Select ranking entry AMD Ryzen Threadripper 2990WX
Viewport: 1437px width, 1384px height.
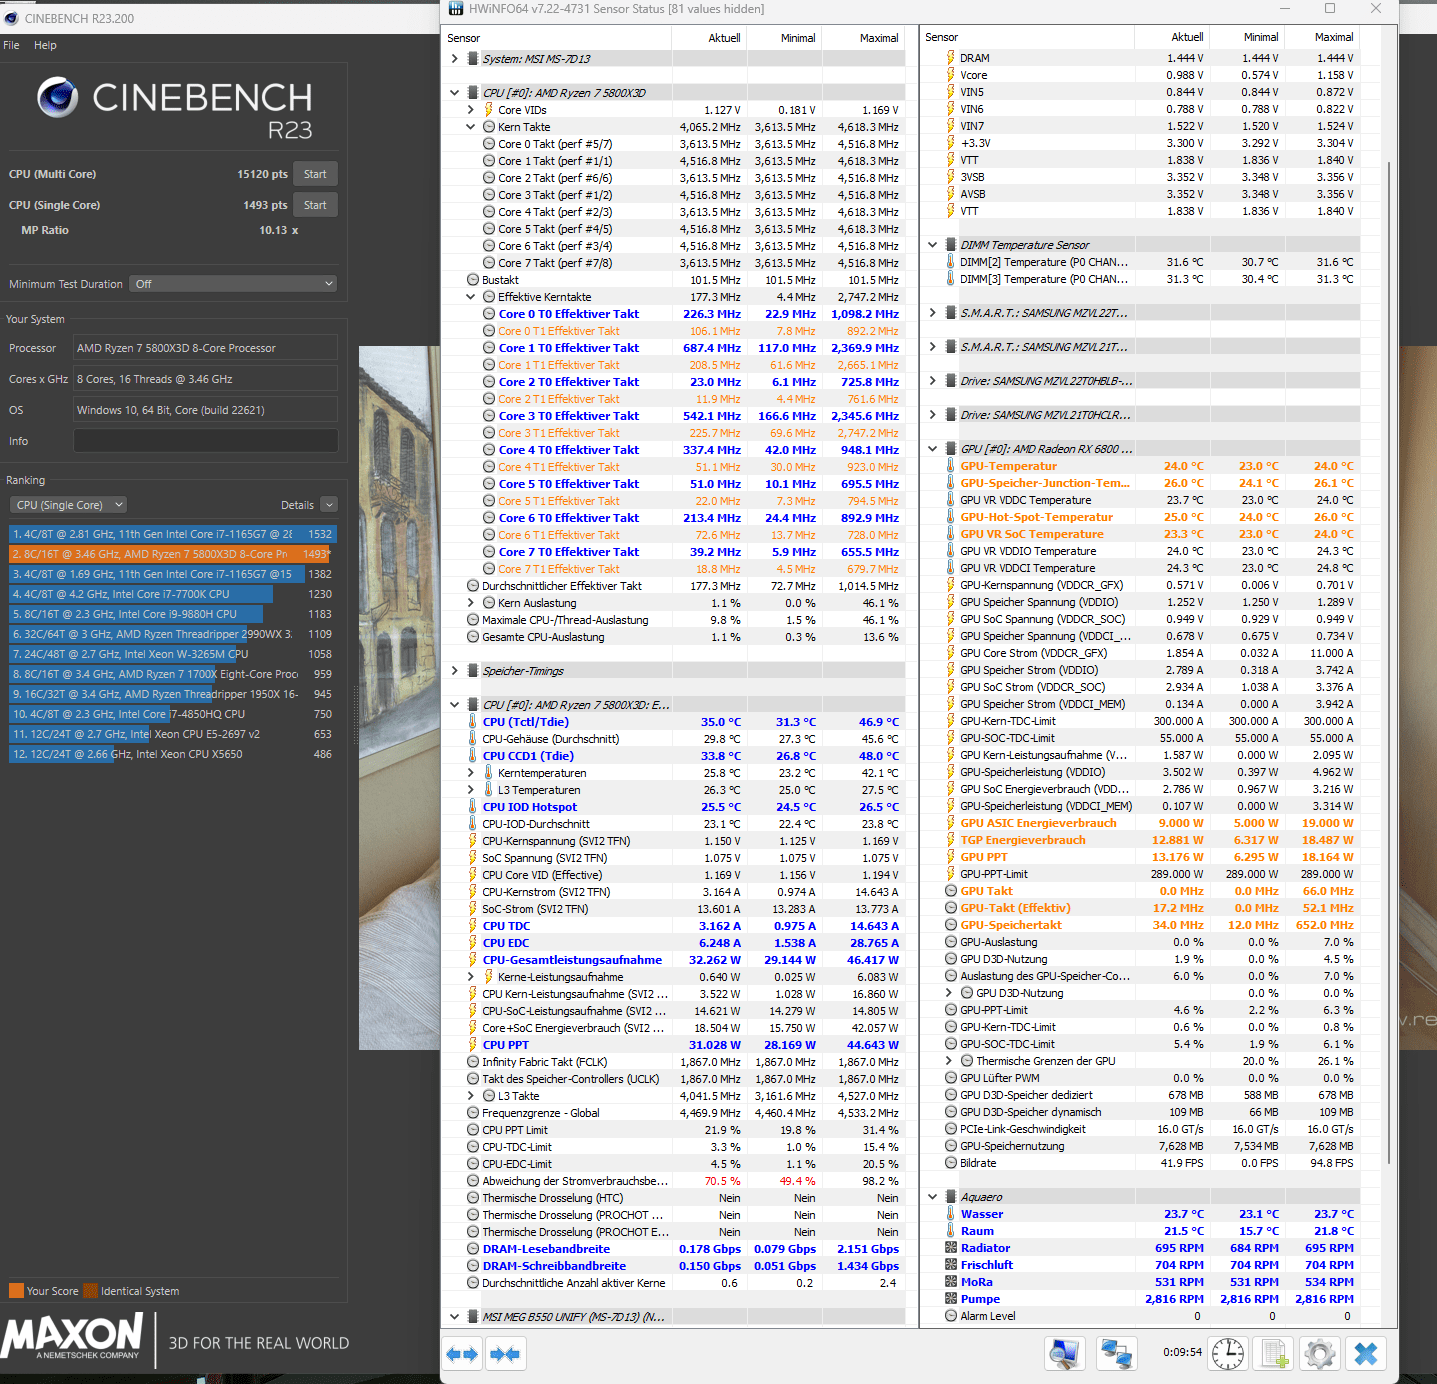point(171,634)
